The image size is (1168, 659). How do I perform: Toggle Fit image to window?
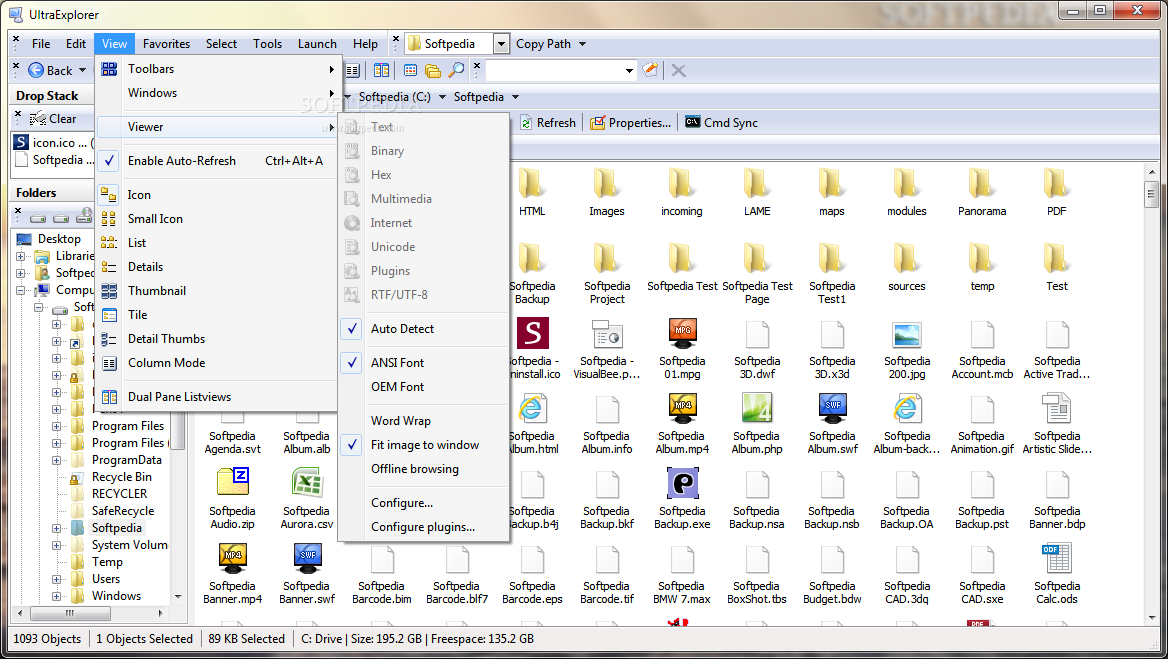pyautogui.click(x=424, y=445)
